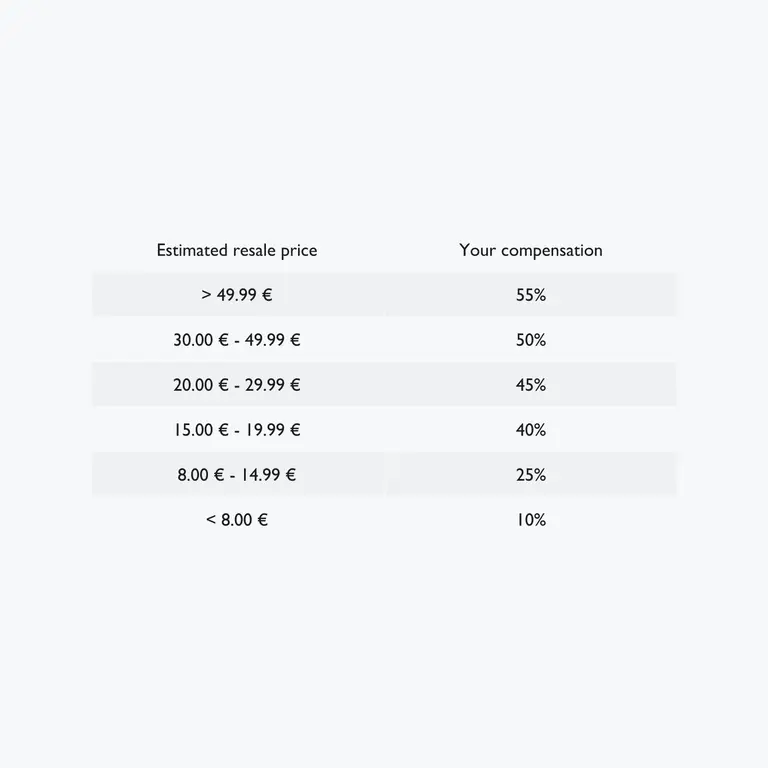The width and height of the screenshot is (768, 768).
Task: Click the 15.00 € - 19.99 € range
Action: [237, 430]
